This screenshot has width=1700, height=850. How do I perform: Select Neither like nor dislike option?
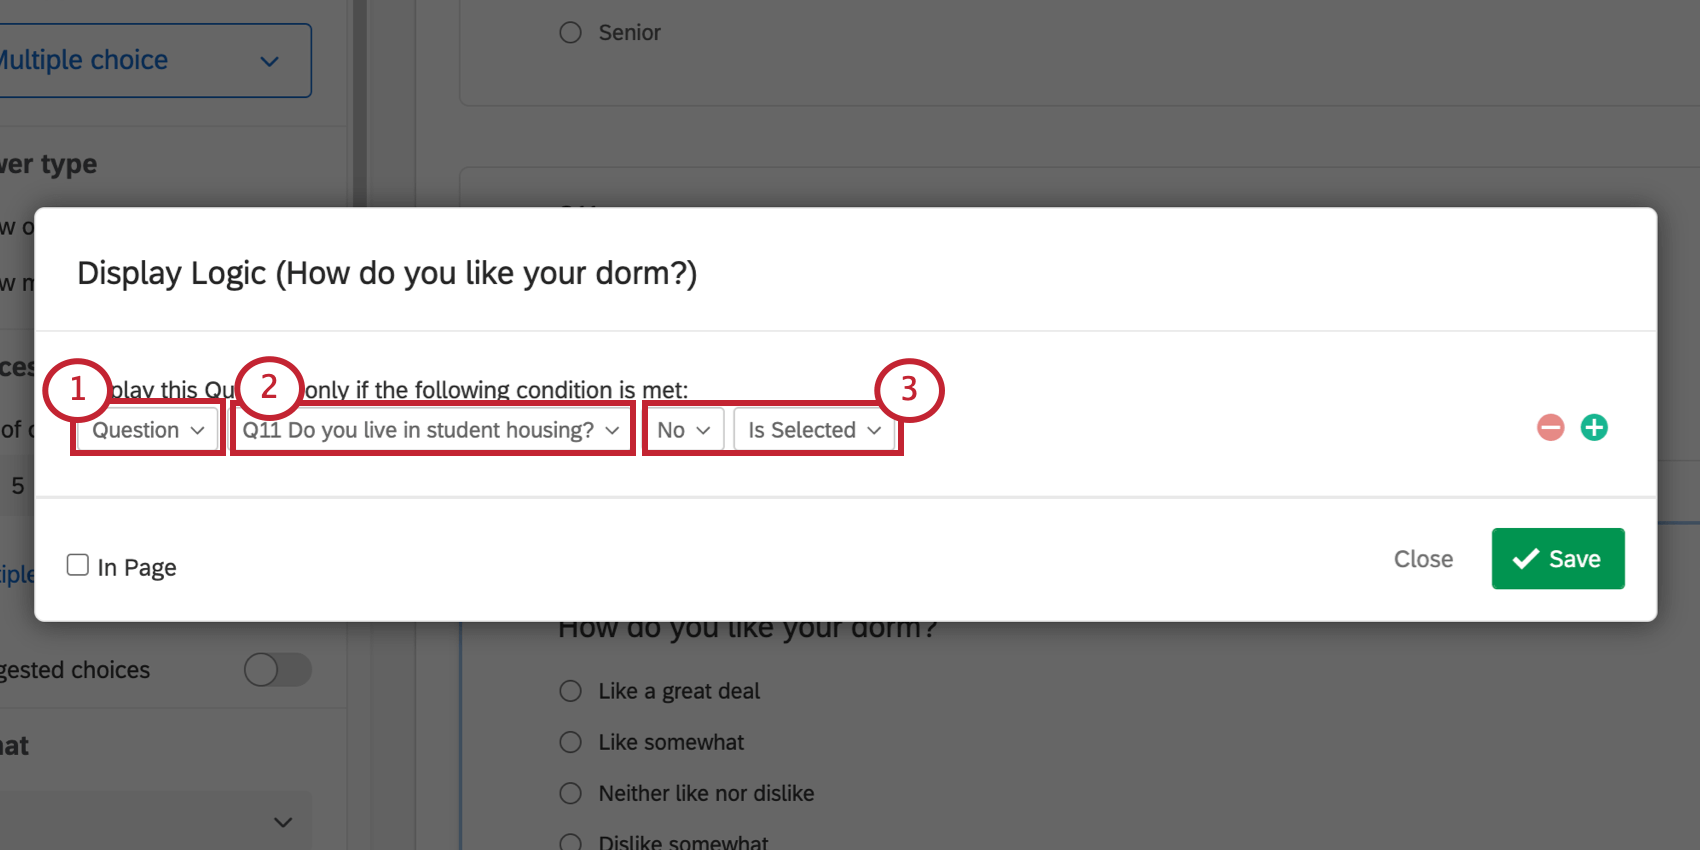point(571,793)
